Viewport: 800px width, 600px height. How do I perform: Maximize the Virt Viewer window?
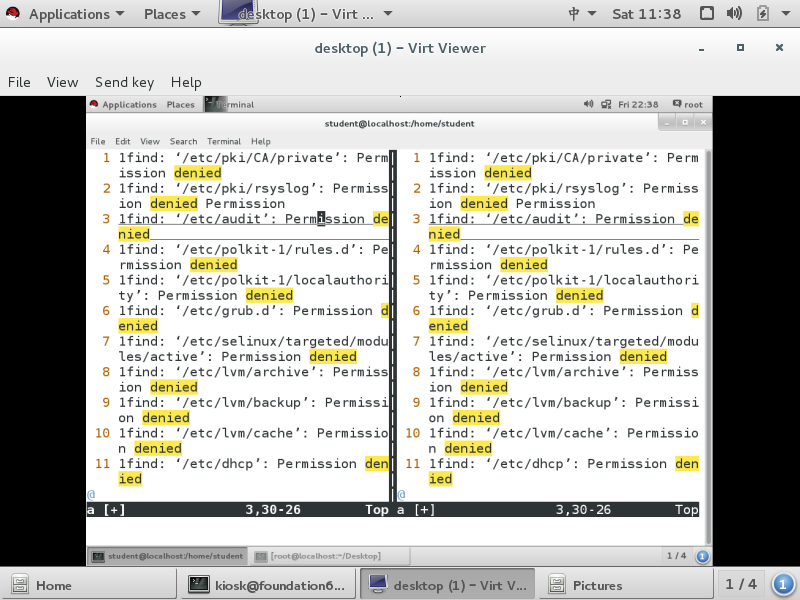coord(740,47)
